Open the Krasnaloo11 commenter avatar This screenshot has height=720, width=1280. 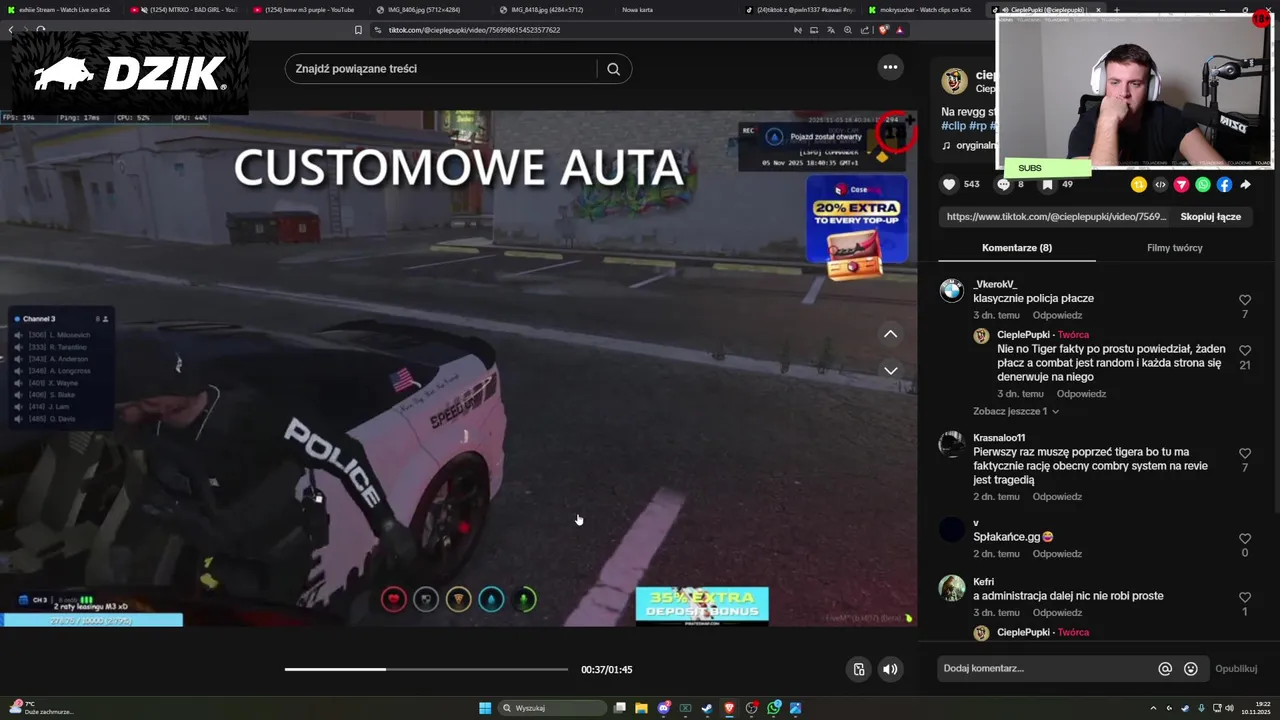click(952, 445)
